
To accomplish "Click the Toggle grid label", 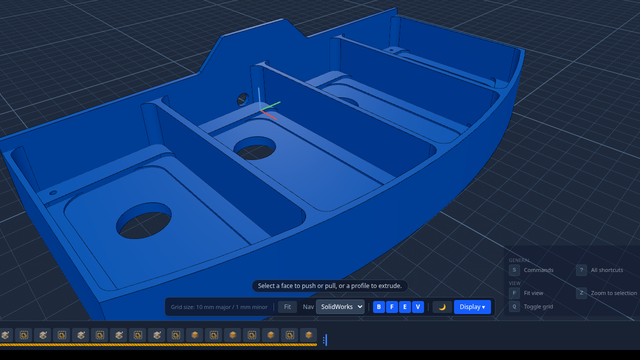I will [538, 307].
